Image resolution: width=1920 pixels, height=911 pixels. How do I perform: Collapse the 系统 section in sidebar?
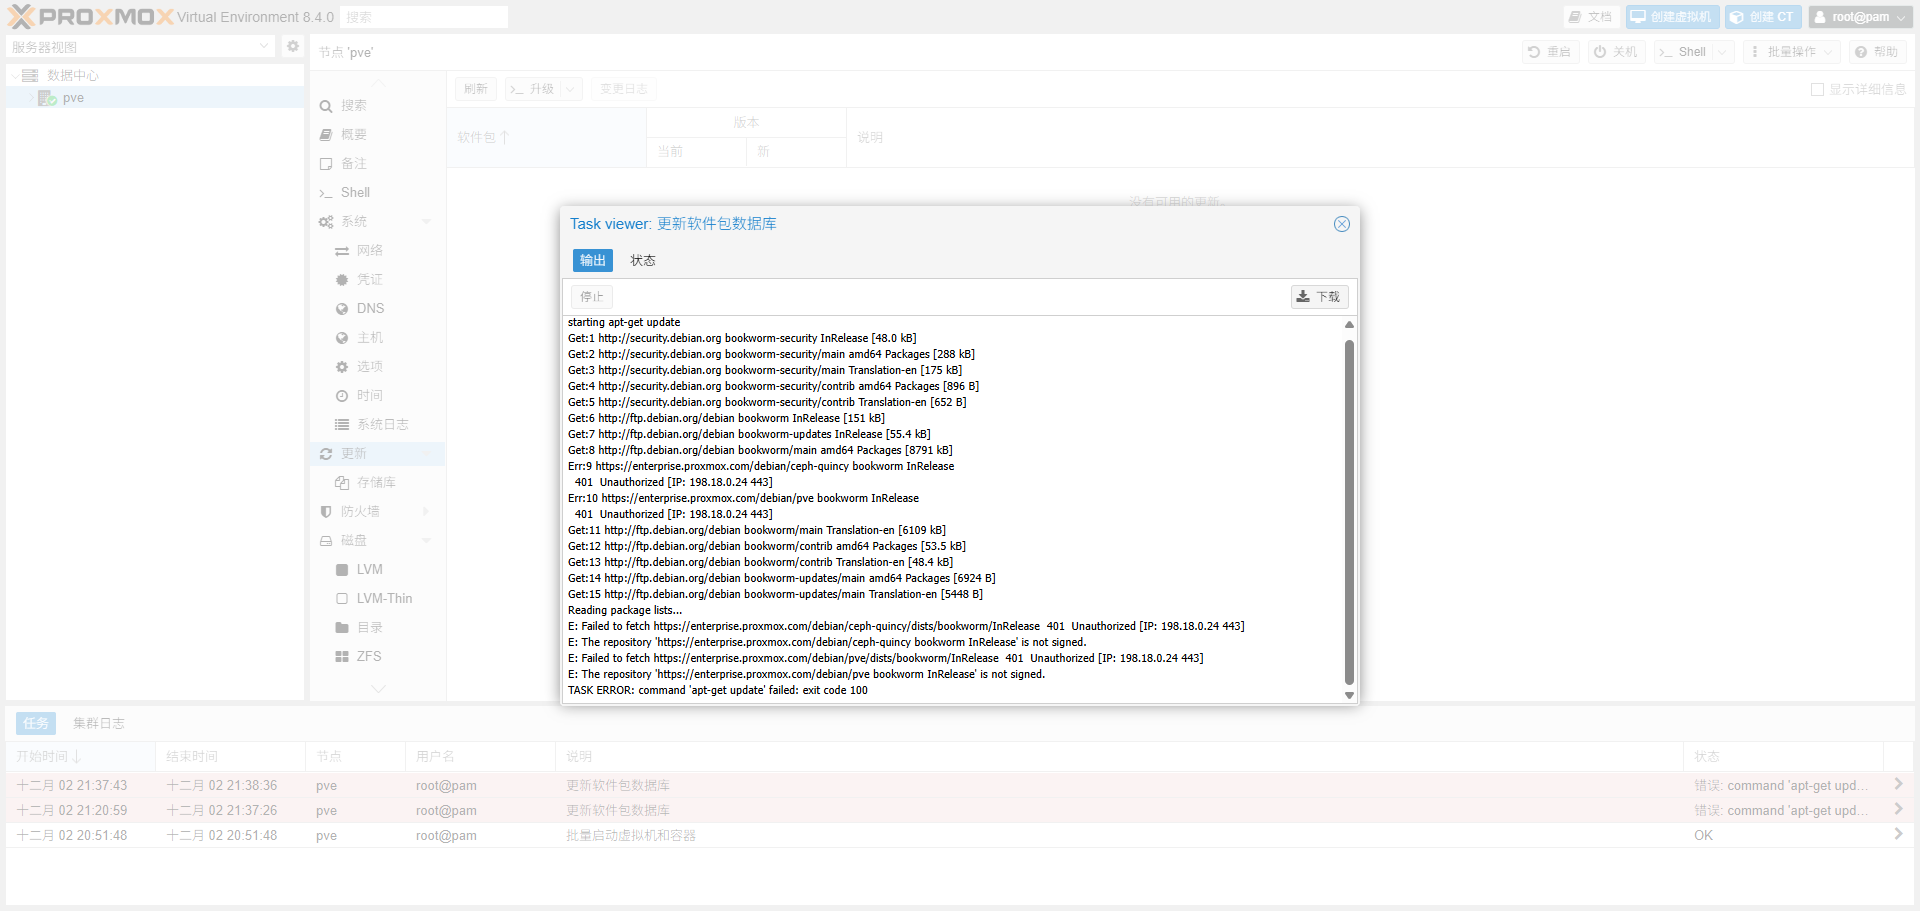pos(427,221)
